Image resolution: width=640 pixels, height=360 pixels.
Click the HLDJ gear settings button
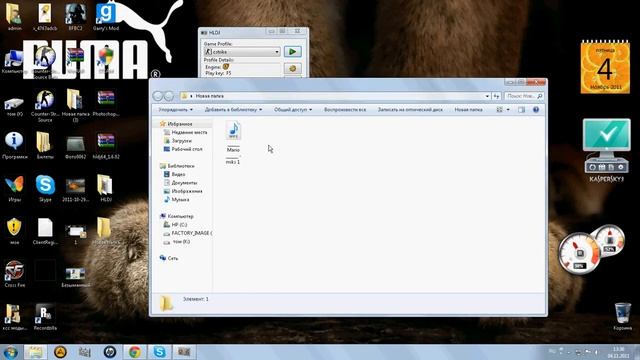click(293, 69)
